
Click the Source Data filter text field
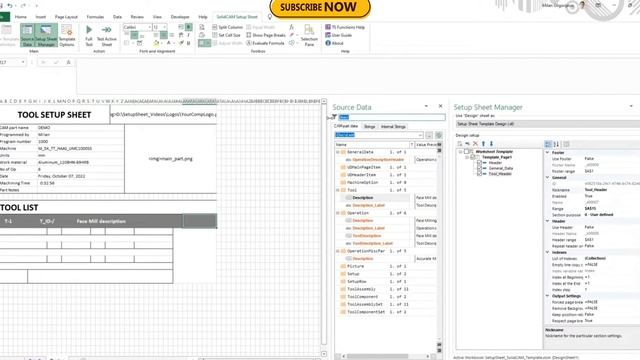point(392,117)
